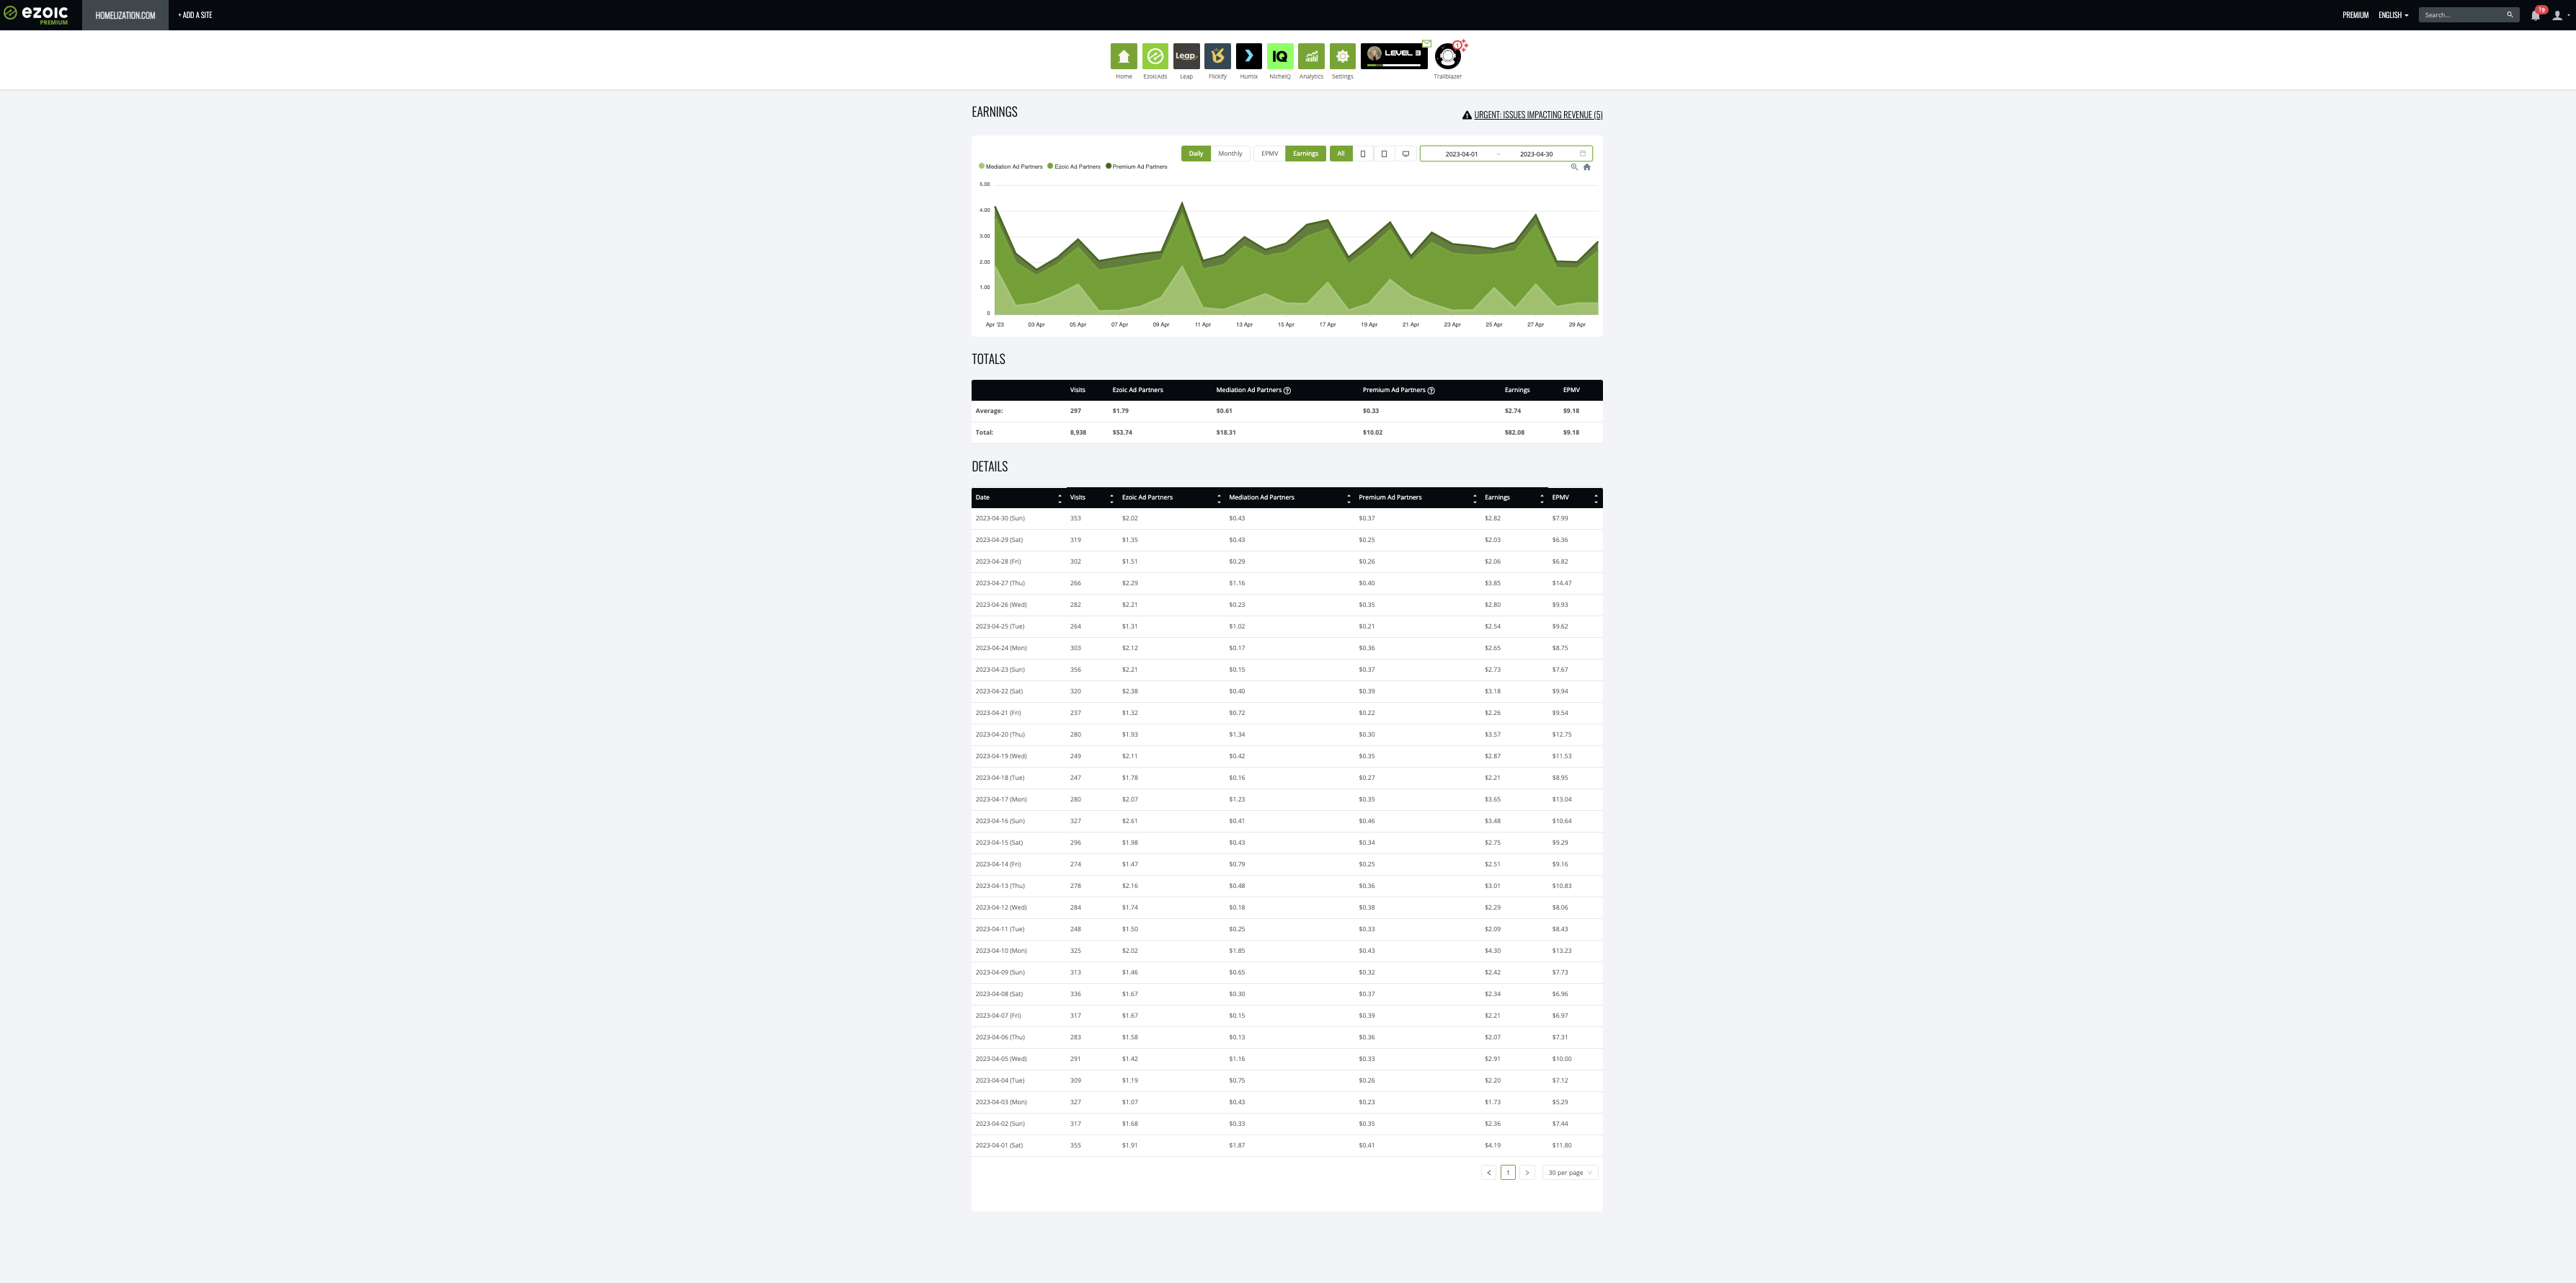Open the Flickify app
2576x1283 pixels.
click(x=1217, y=56)
